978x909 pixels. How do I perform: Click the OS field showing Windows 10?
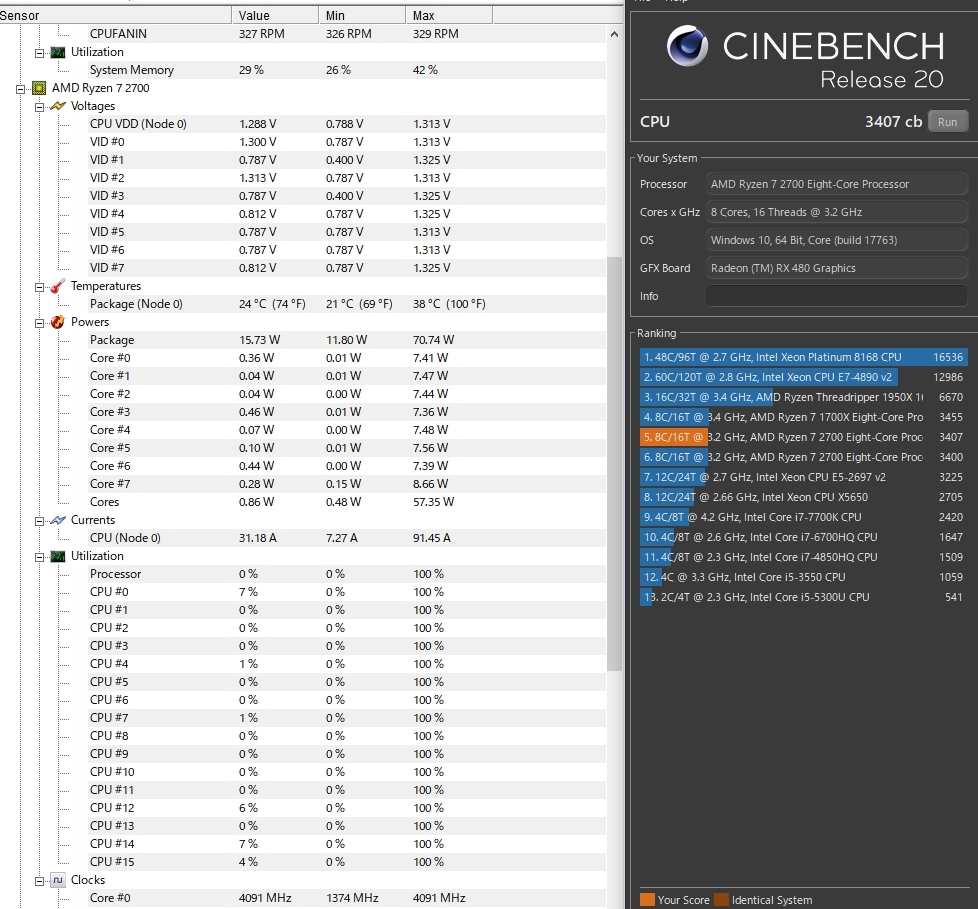[836, 240]
